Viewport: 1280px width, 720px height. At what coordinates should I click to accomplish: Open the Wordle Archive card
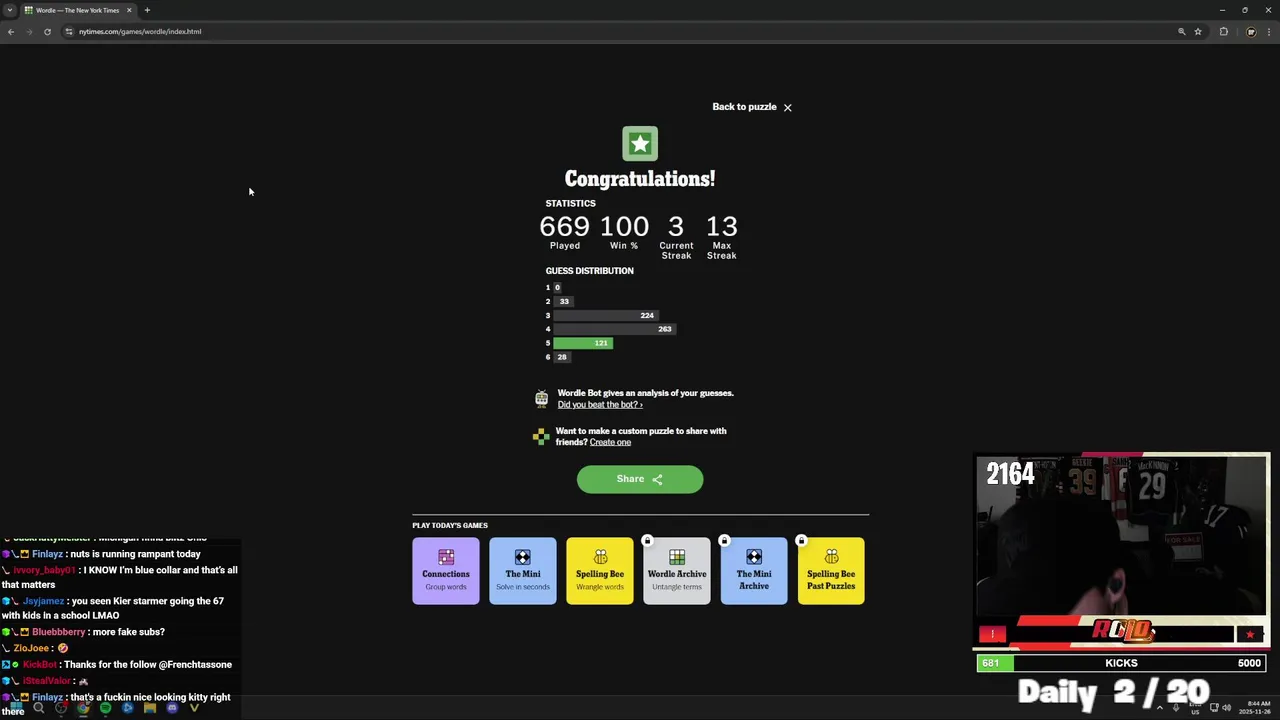click(x=677, y=571)
